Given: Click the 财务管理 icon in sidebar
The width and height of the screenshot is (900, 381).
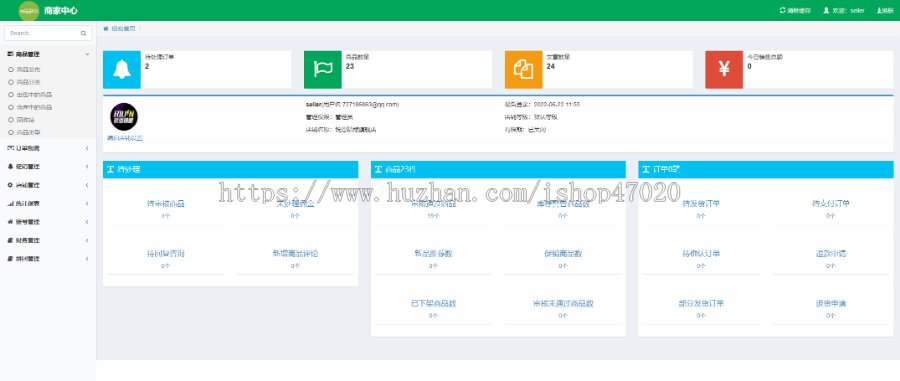Looking at the screenshot, I should tap(10, 240).
